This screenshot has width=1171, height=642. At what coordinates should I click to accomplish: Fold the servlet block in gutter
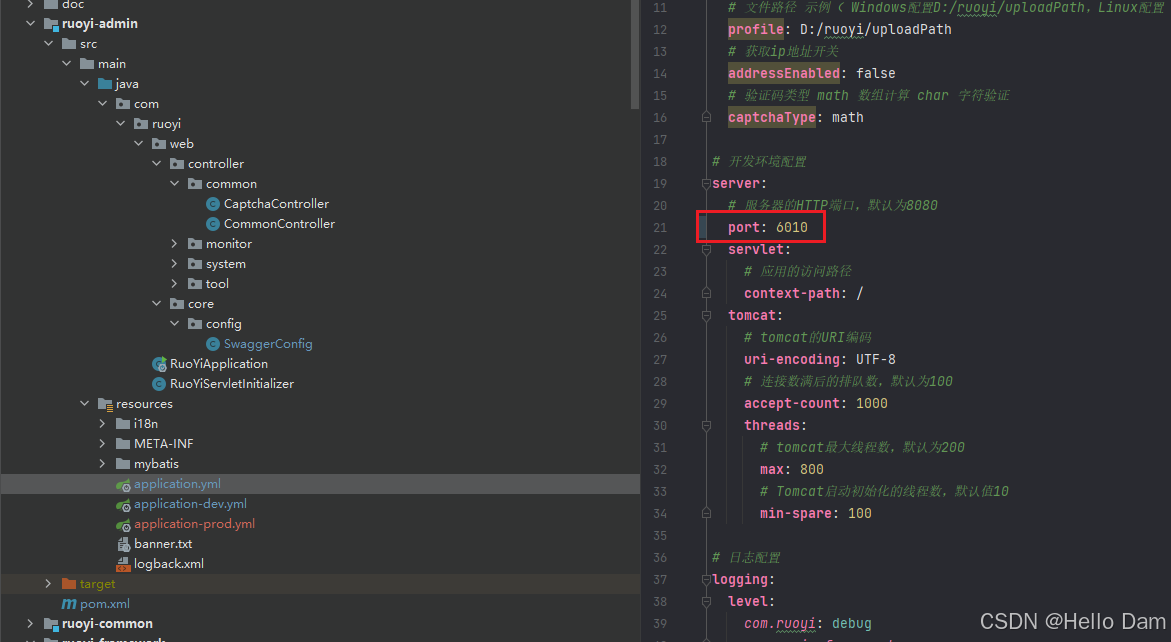click(706, 249)
